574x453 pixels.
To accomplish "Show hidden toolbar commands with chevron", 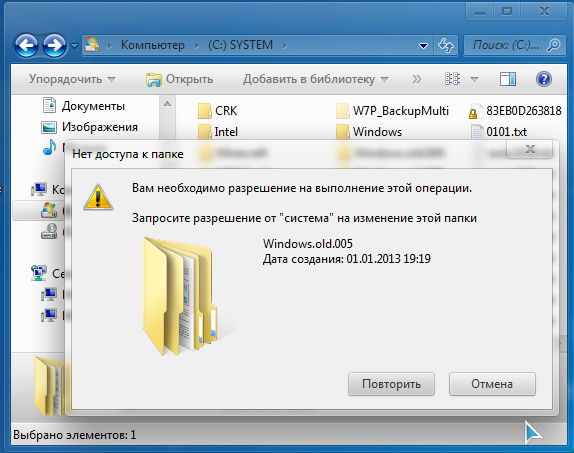I will (x=417, y=79).
